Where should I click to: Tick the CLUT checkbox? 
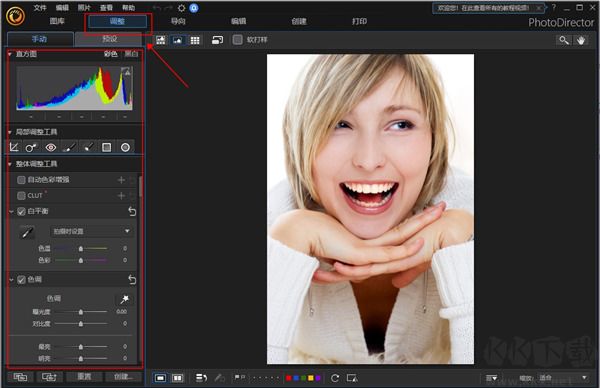pyautogui.click(x=21, y=196)
